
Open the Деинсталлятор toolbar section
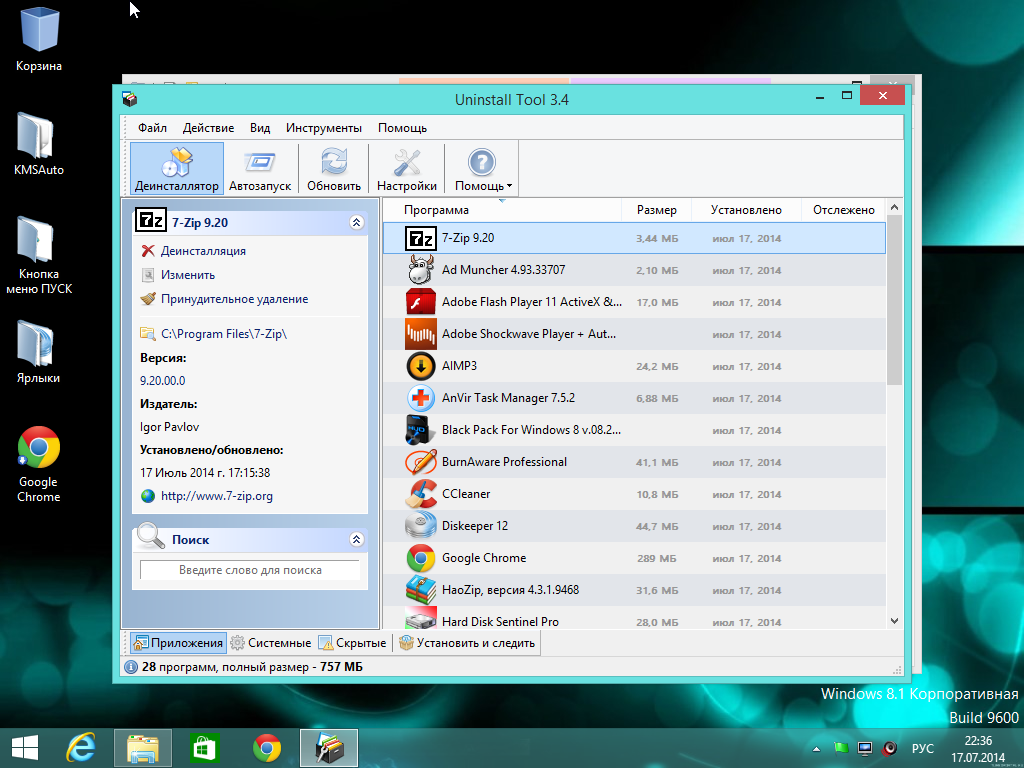pyautogui.click(x=176, y=169)
